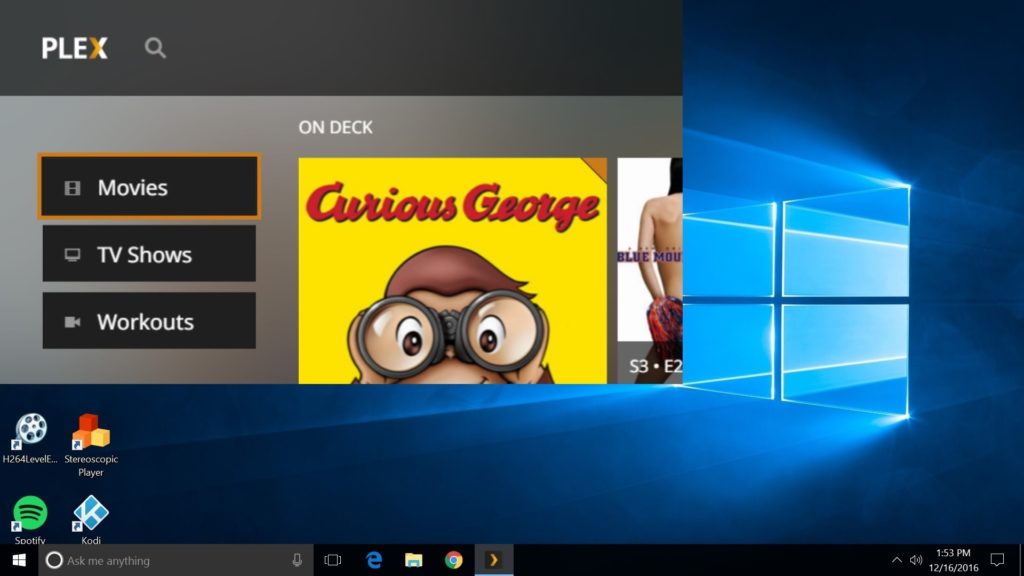
Task: Open File Explorer from the taskbar
Action: [414, 560]
